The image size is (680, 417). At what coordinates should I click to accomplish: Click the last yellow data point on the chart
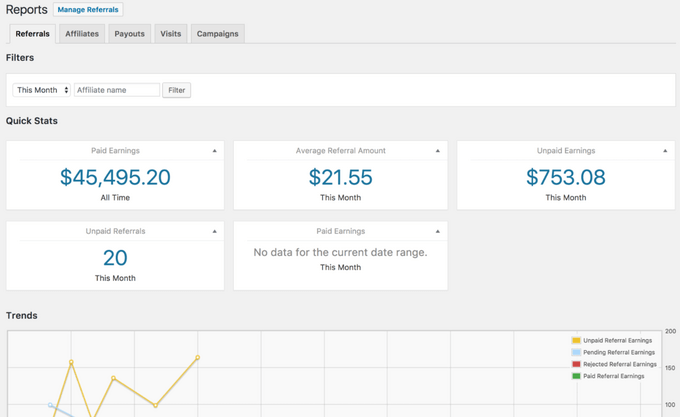[198, 357]
